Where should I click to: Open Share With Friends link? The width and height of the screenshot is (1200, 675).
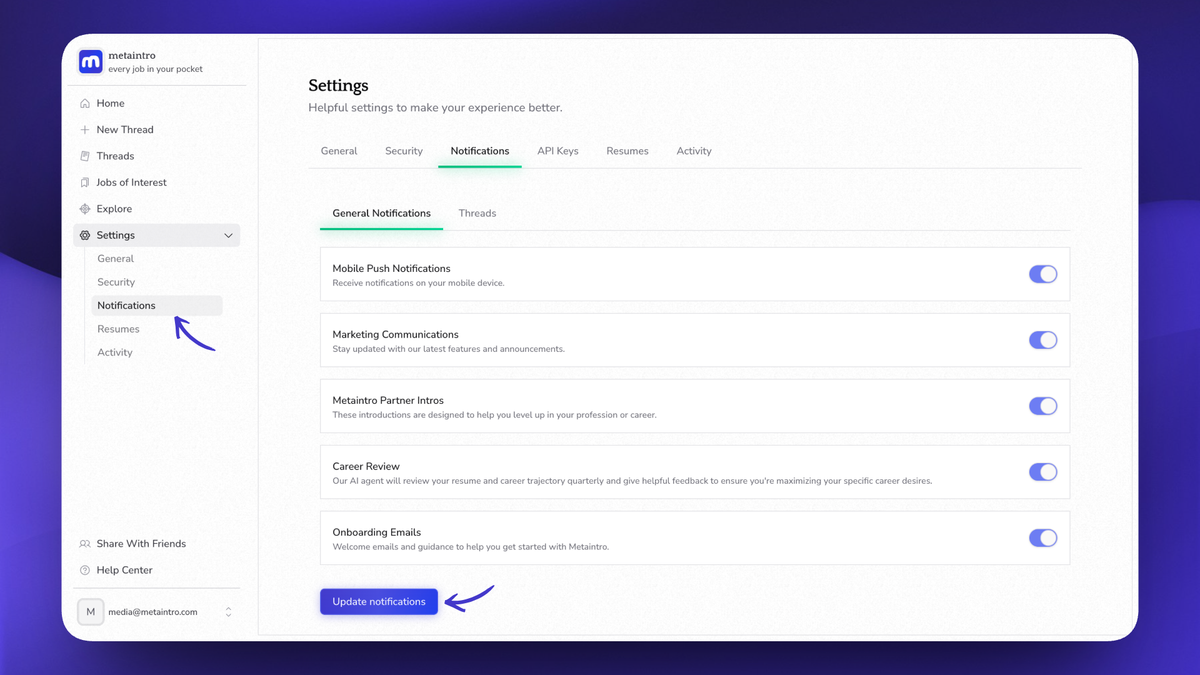pyautogui.click(x=141, y=544)
